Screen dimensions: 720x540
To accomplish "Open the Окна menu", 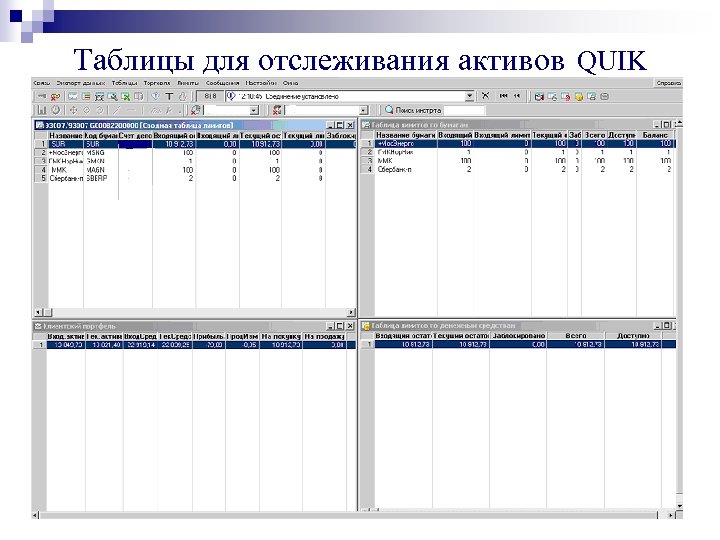I will (290, 83).
